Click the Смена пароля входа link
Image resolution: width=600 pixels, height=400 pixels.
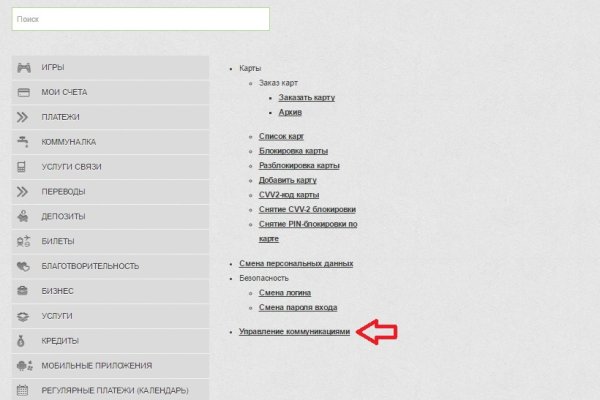point(298,308)
